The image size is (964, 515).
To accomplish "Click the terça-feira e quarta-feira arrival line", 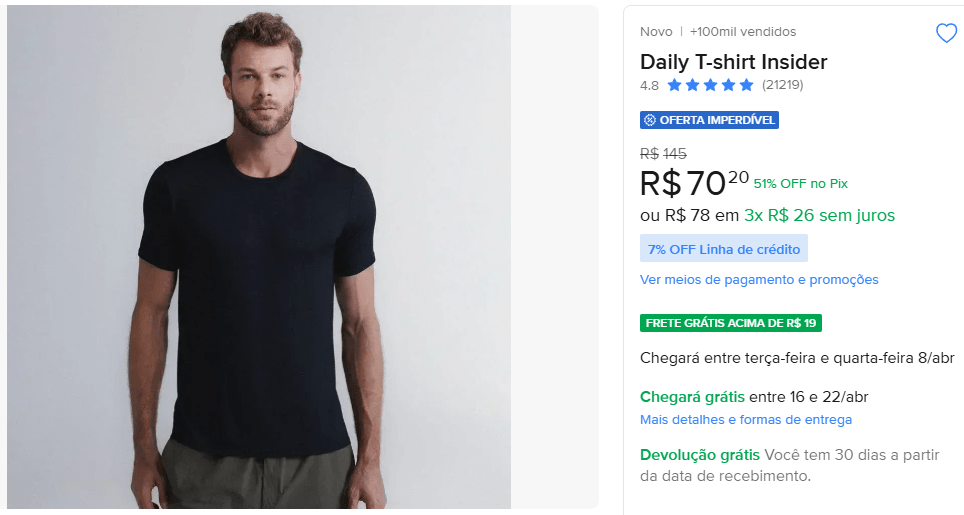I will [797, 358].
